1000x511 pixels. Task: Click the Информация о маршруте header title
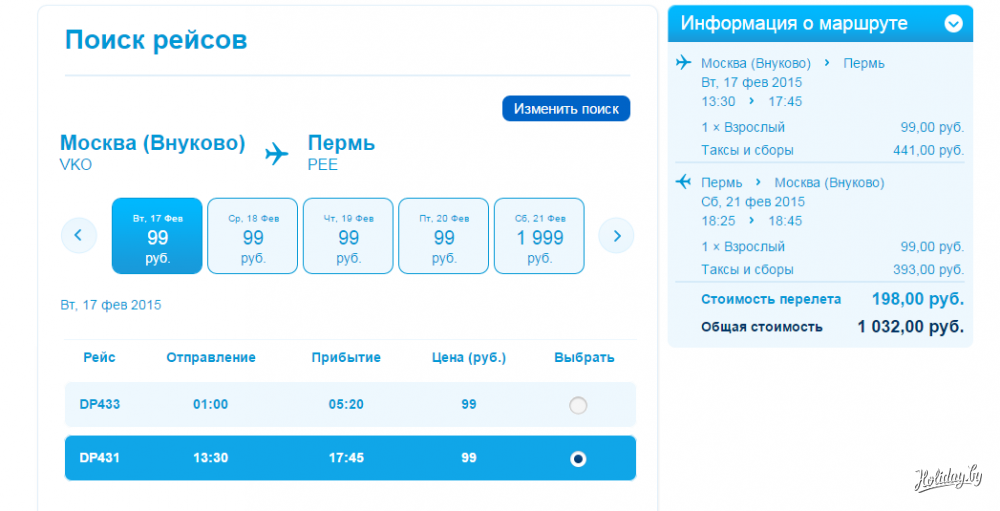click(794, 23)
